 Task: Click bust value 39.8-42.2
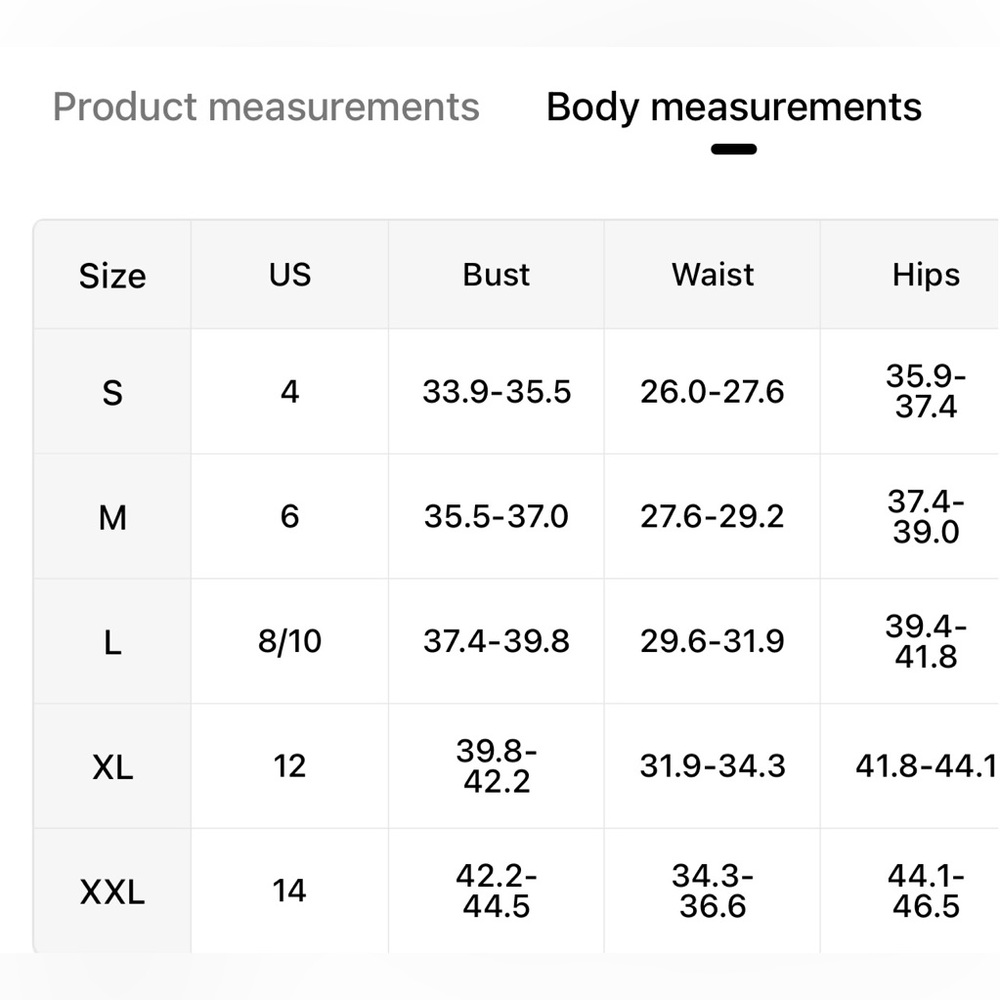pos(496,766)
